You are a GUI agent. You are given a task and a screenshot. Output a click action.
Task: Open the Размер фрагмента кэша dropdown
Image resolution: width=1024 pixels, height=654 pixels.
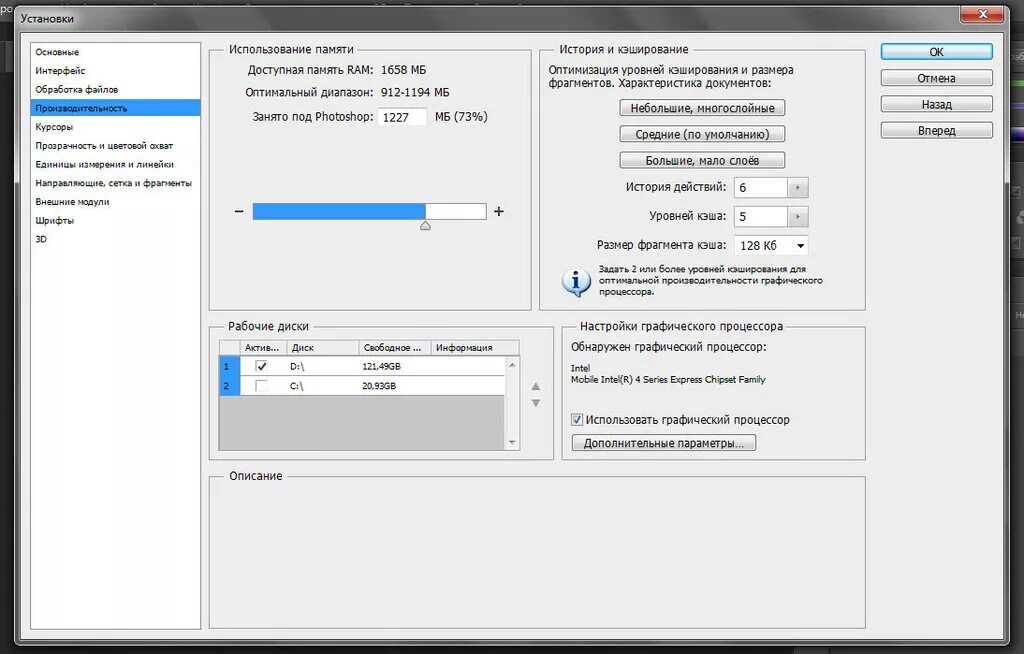tap(771, 246)
